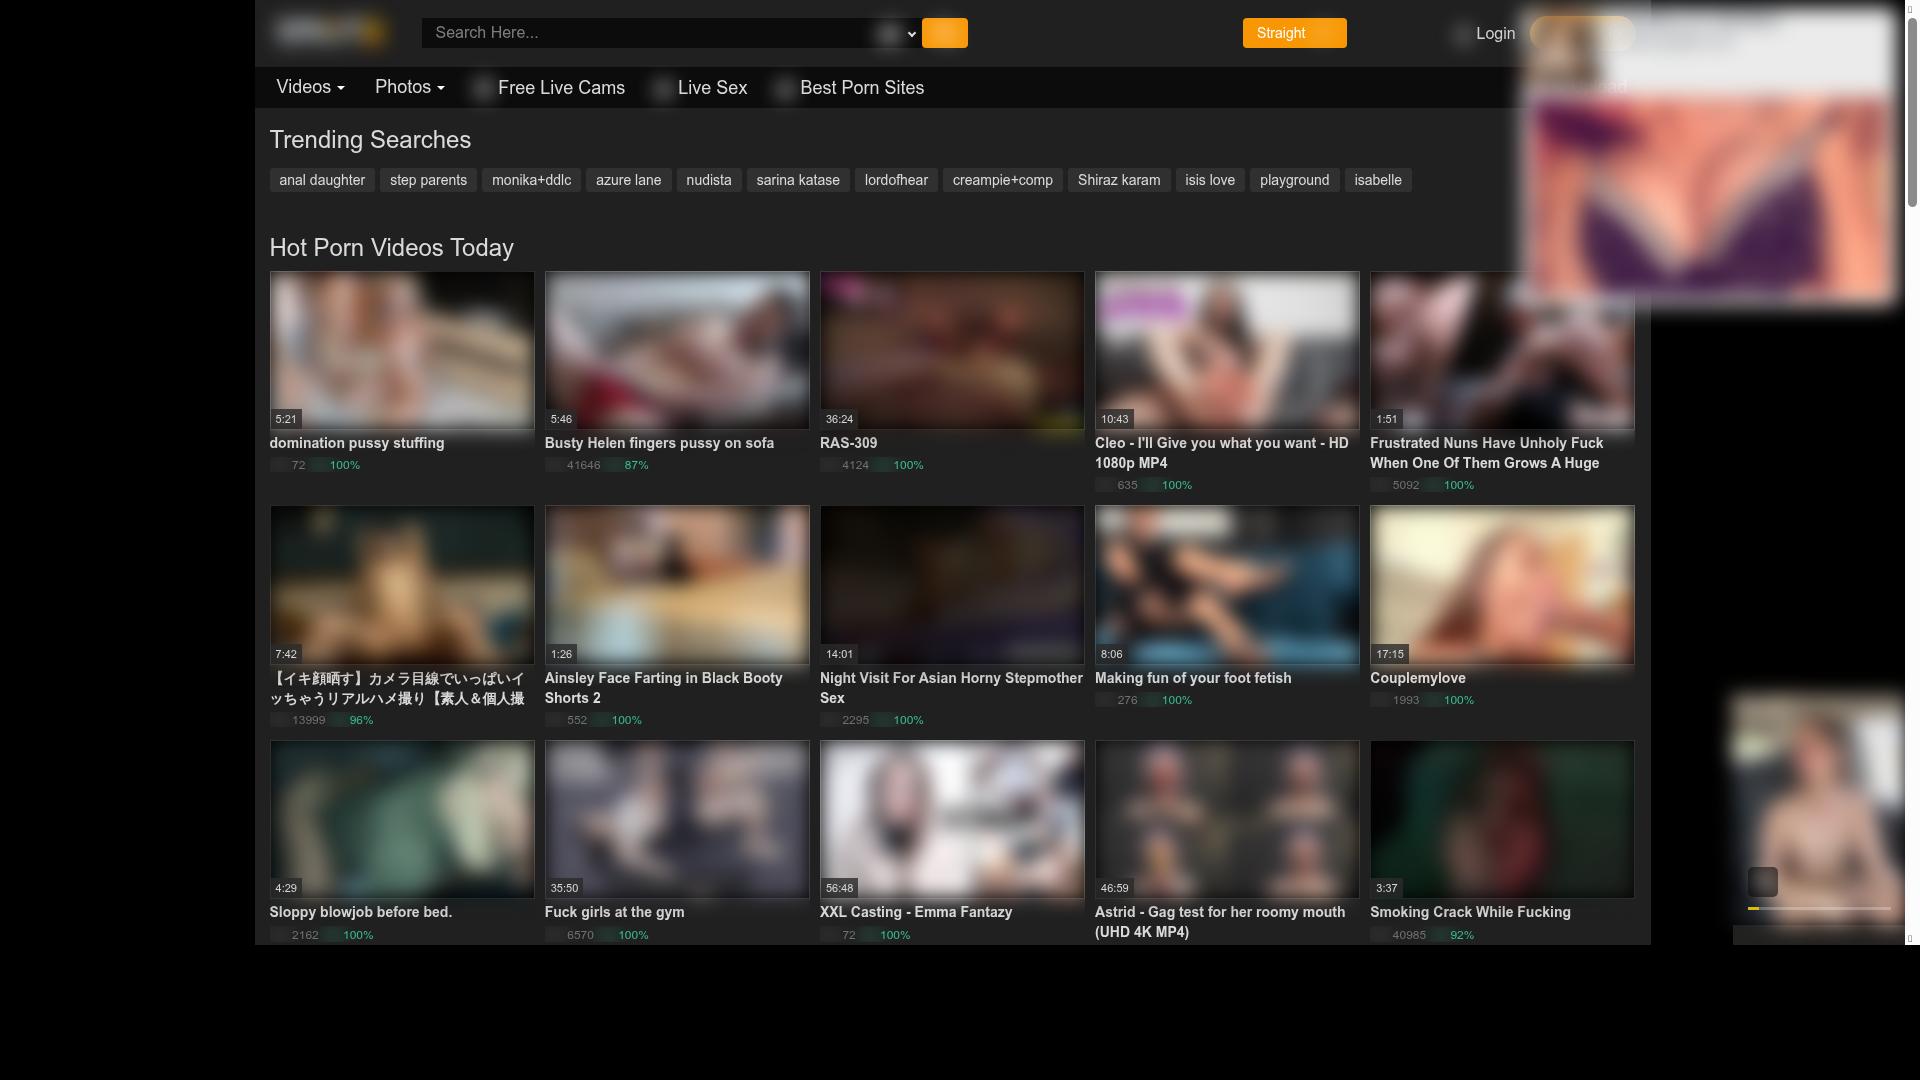Expand the Videos dropdown
This screenshot has height=1080, width=1920.
click(309, 87)
